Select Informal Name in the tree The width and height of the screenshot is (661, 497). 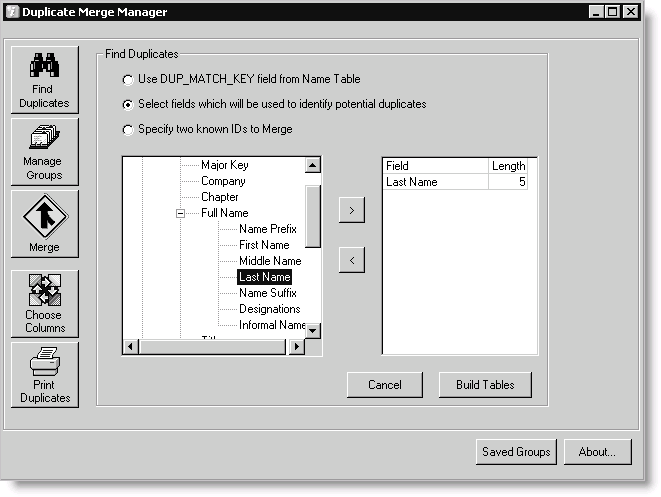click(272, 325)
